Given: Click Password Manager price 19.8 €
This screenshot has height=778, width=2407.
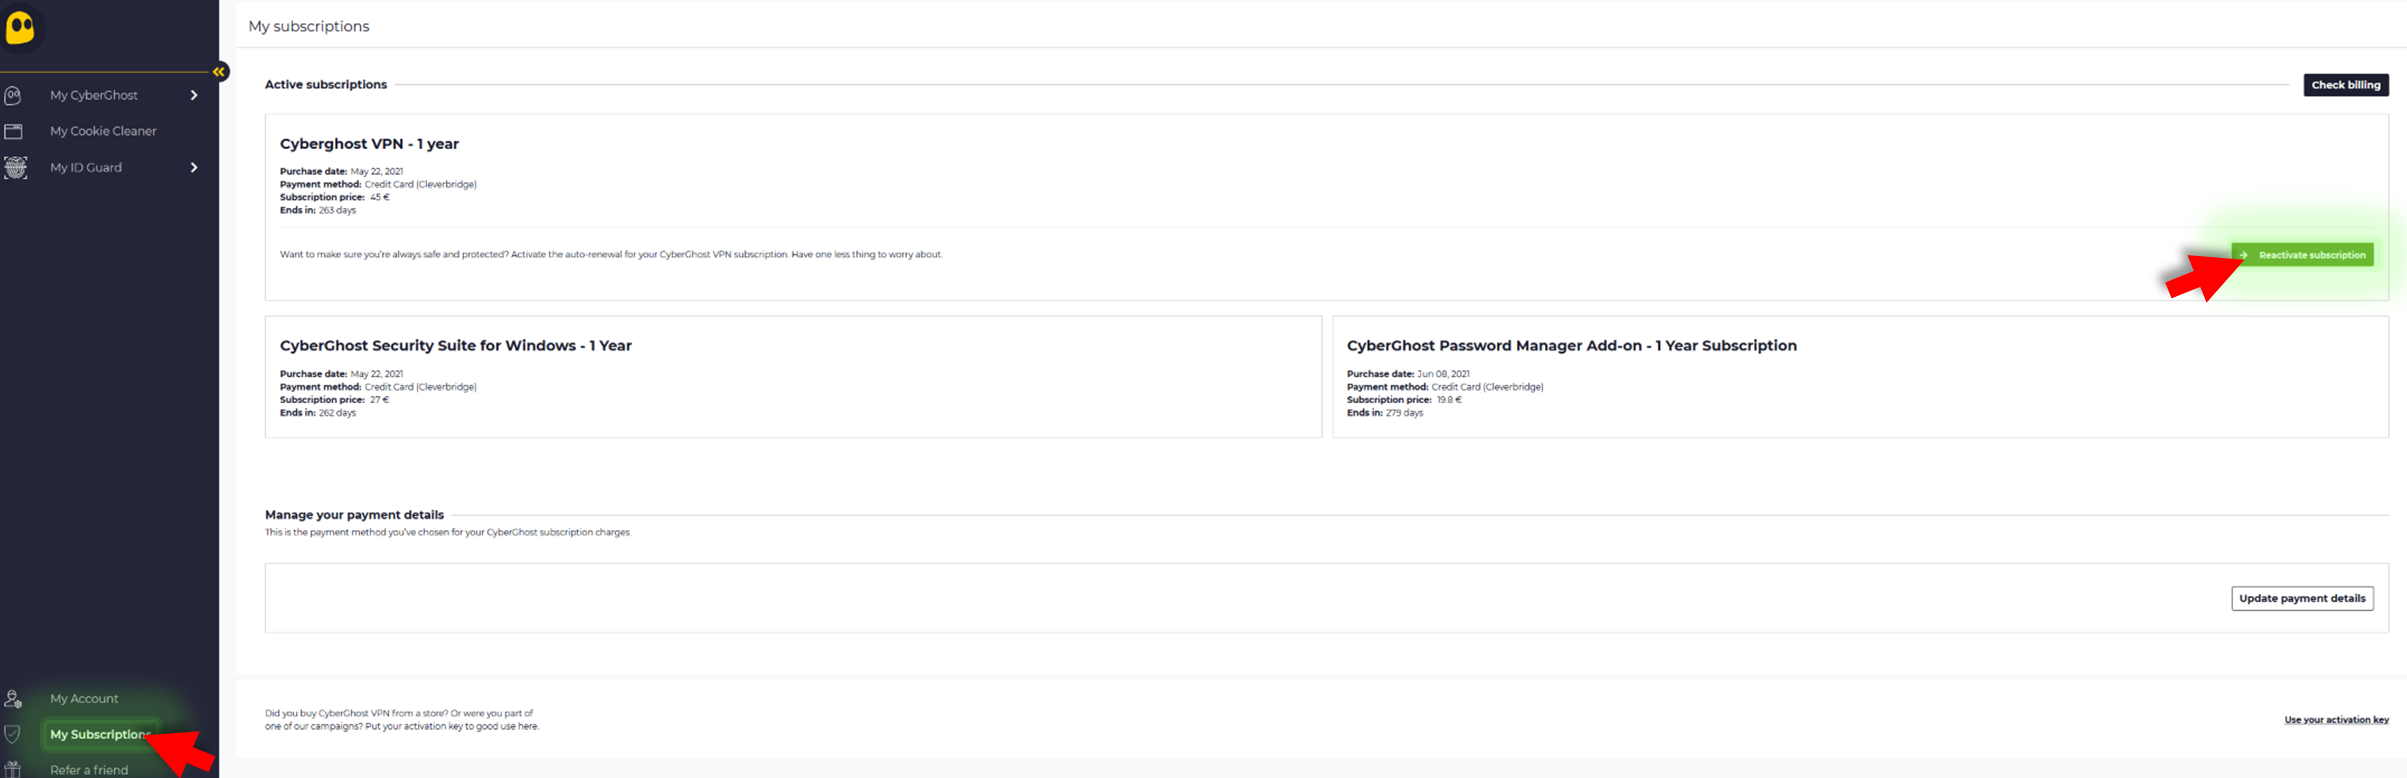Looking at the screenshot, I should [x=1404, y=400].
